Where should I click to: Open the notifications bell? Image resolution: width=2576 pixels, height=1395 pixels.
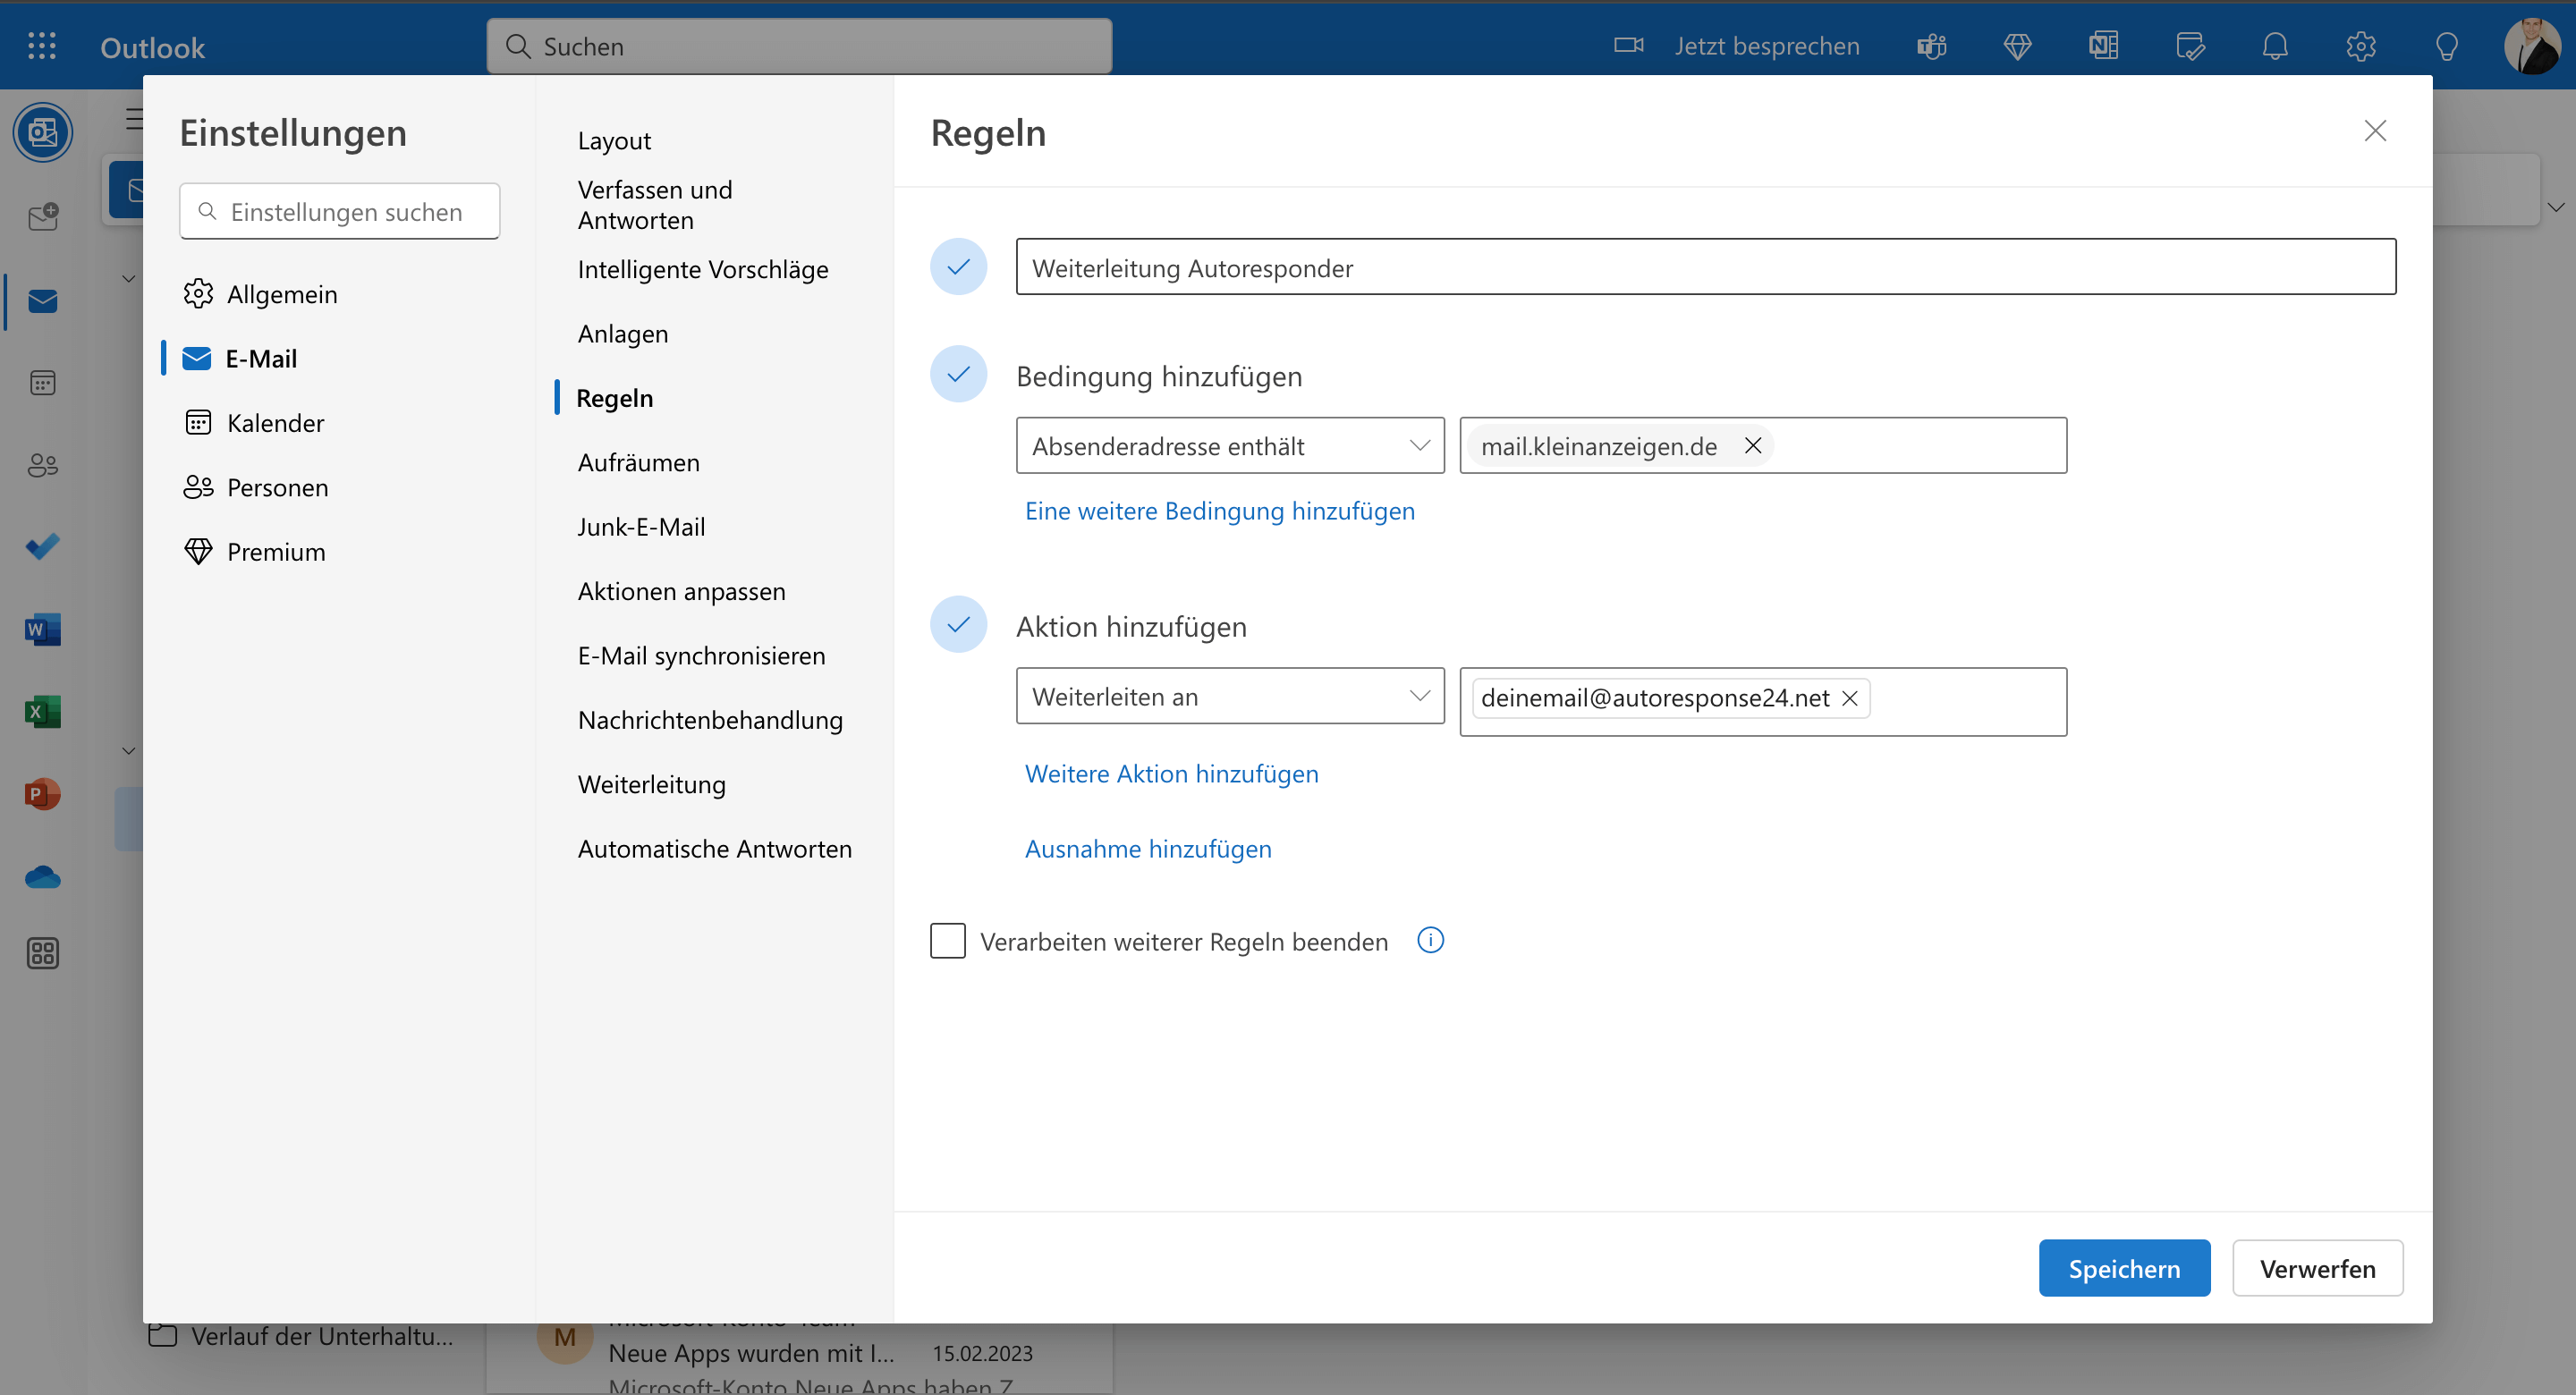(2275, 46)
